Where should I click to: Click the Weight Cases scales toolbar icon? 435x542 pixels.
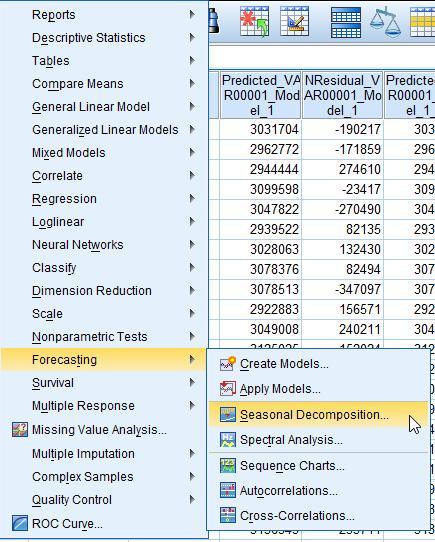[386, 23]
